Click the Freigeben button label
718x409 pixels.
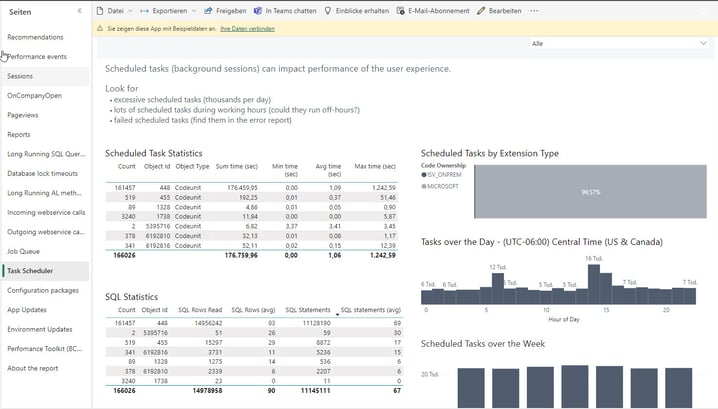[231, 11]
